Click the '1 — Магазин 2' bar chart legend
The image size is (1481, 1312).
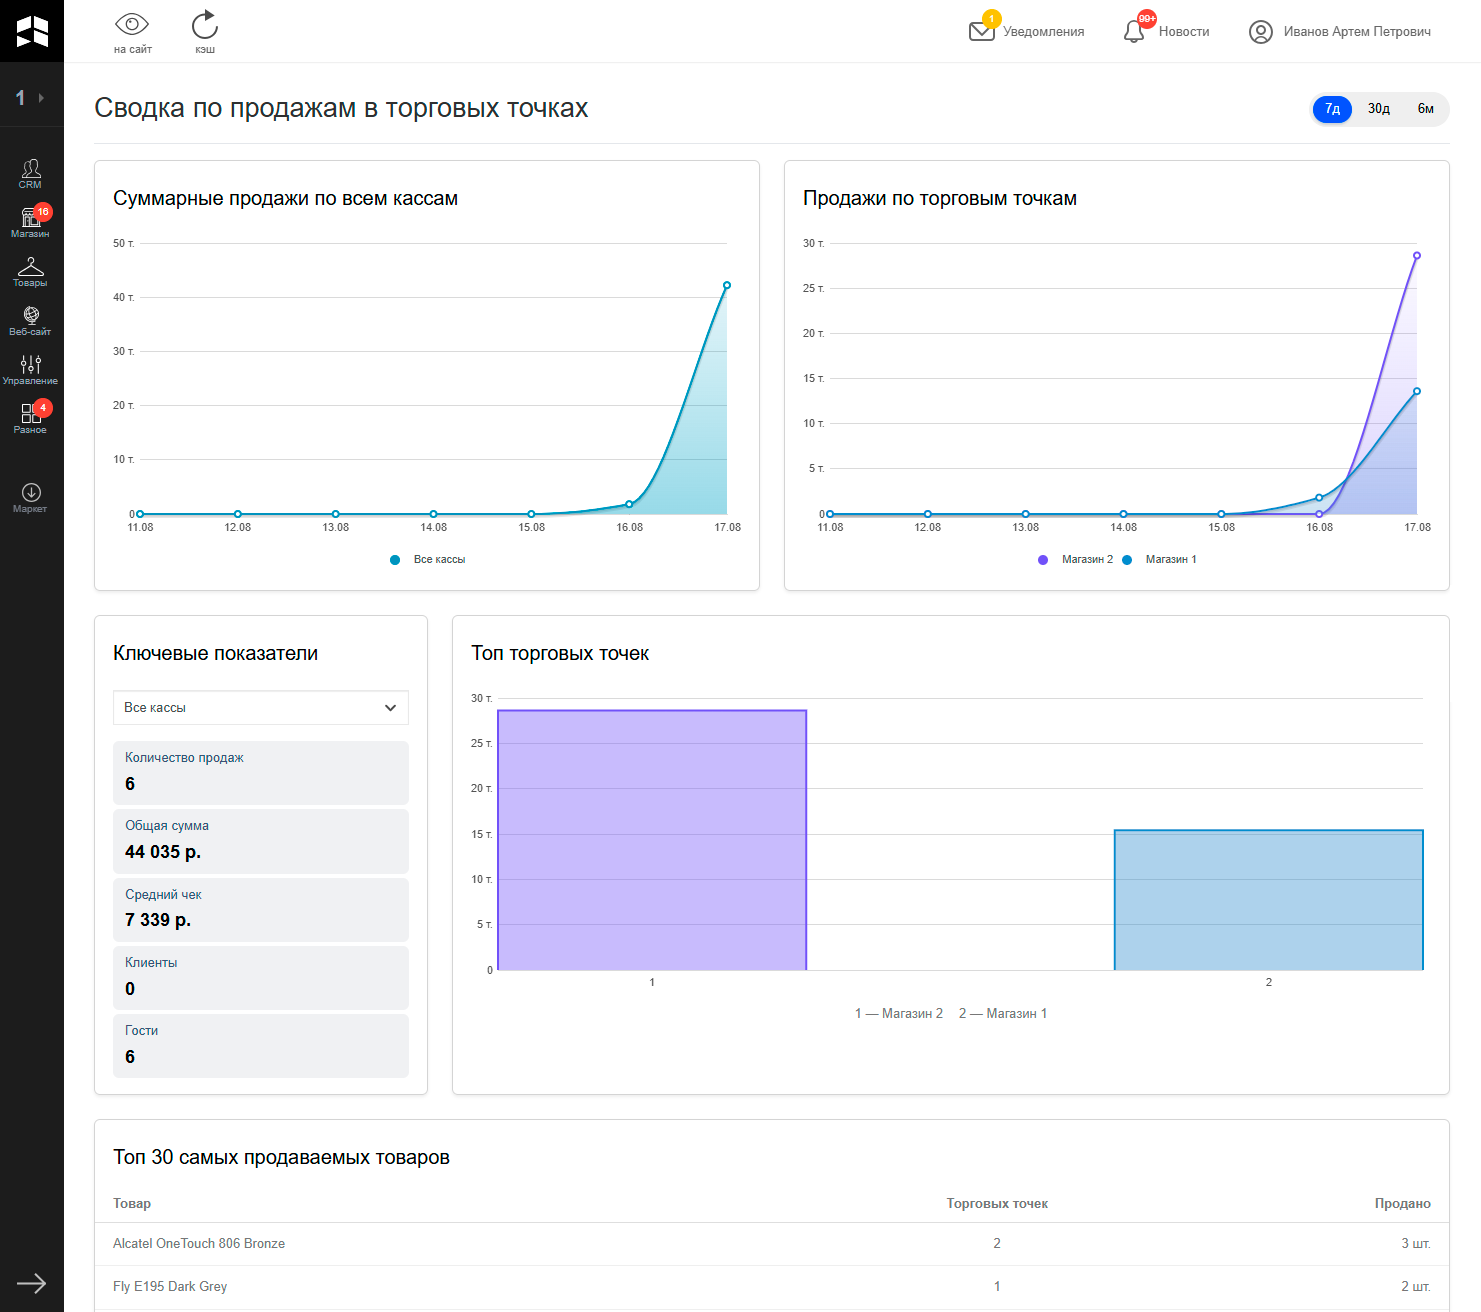pyautogui.click(x=899, y=1014)
